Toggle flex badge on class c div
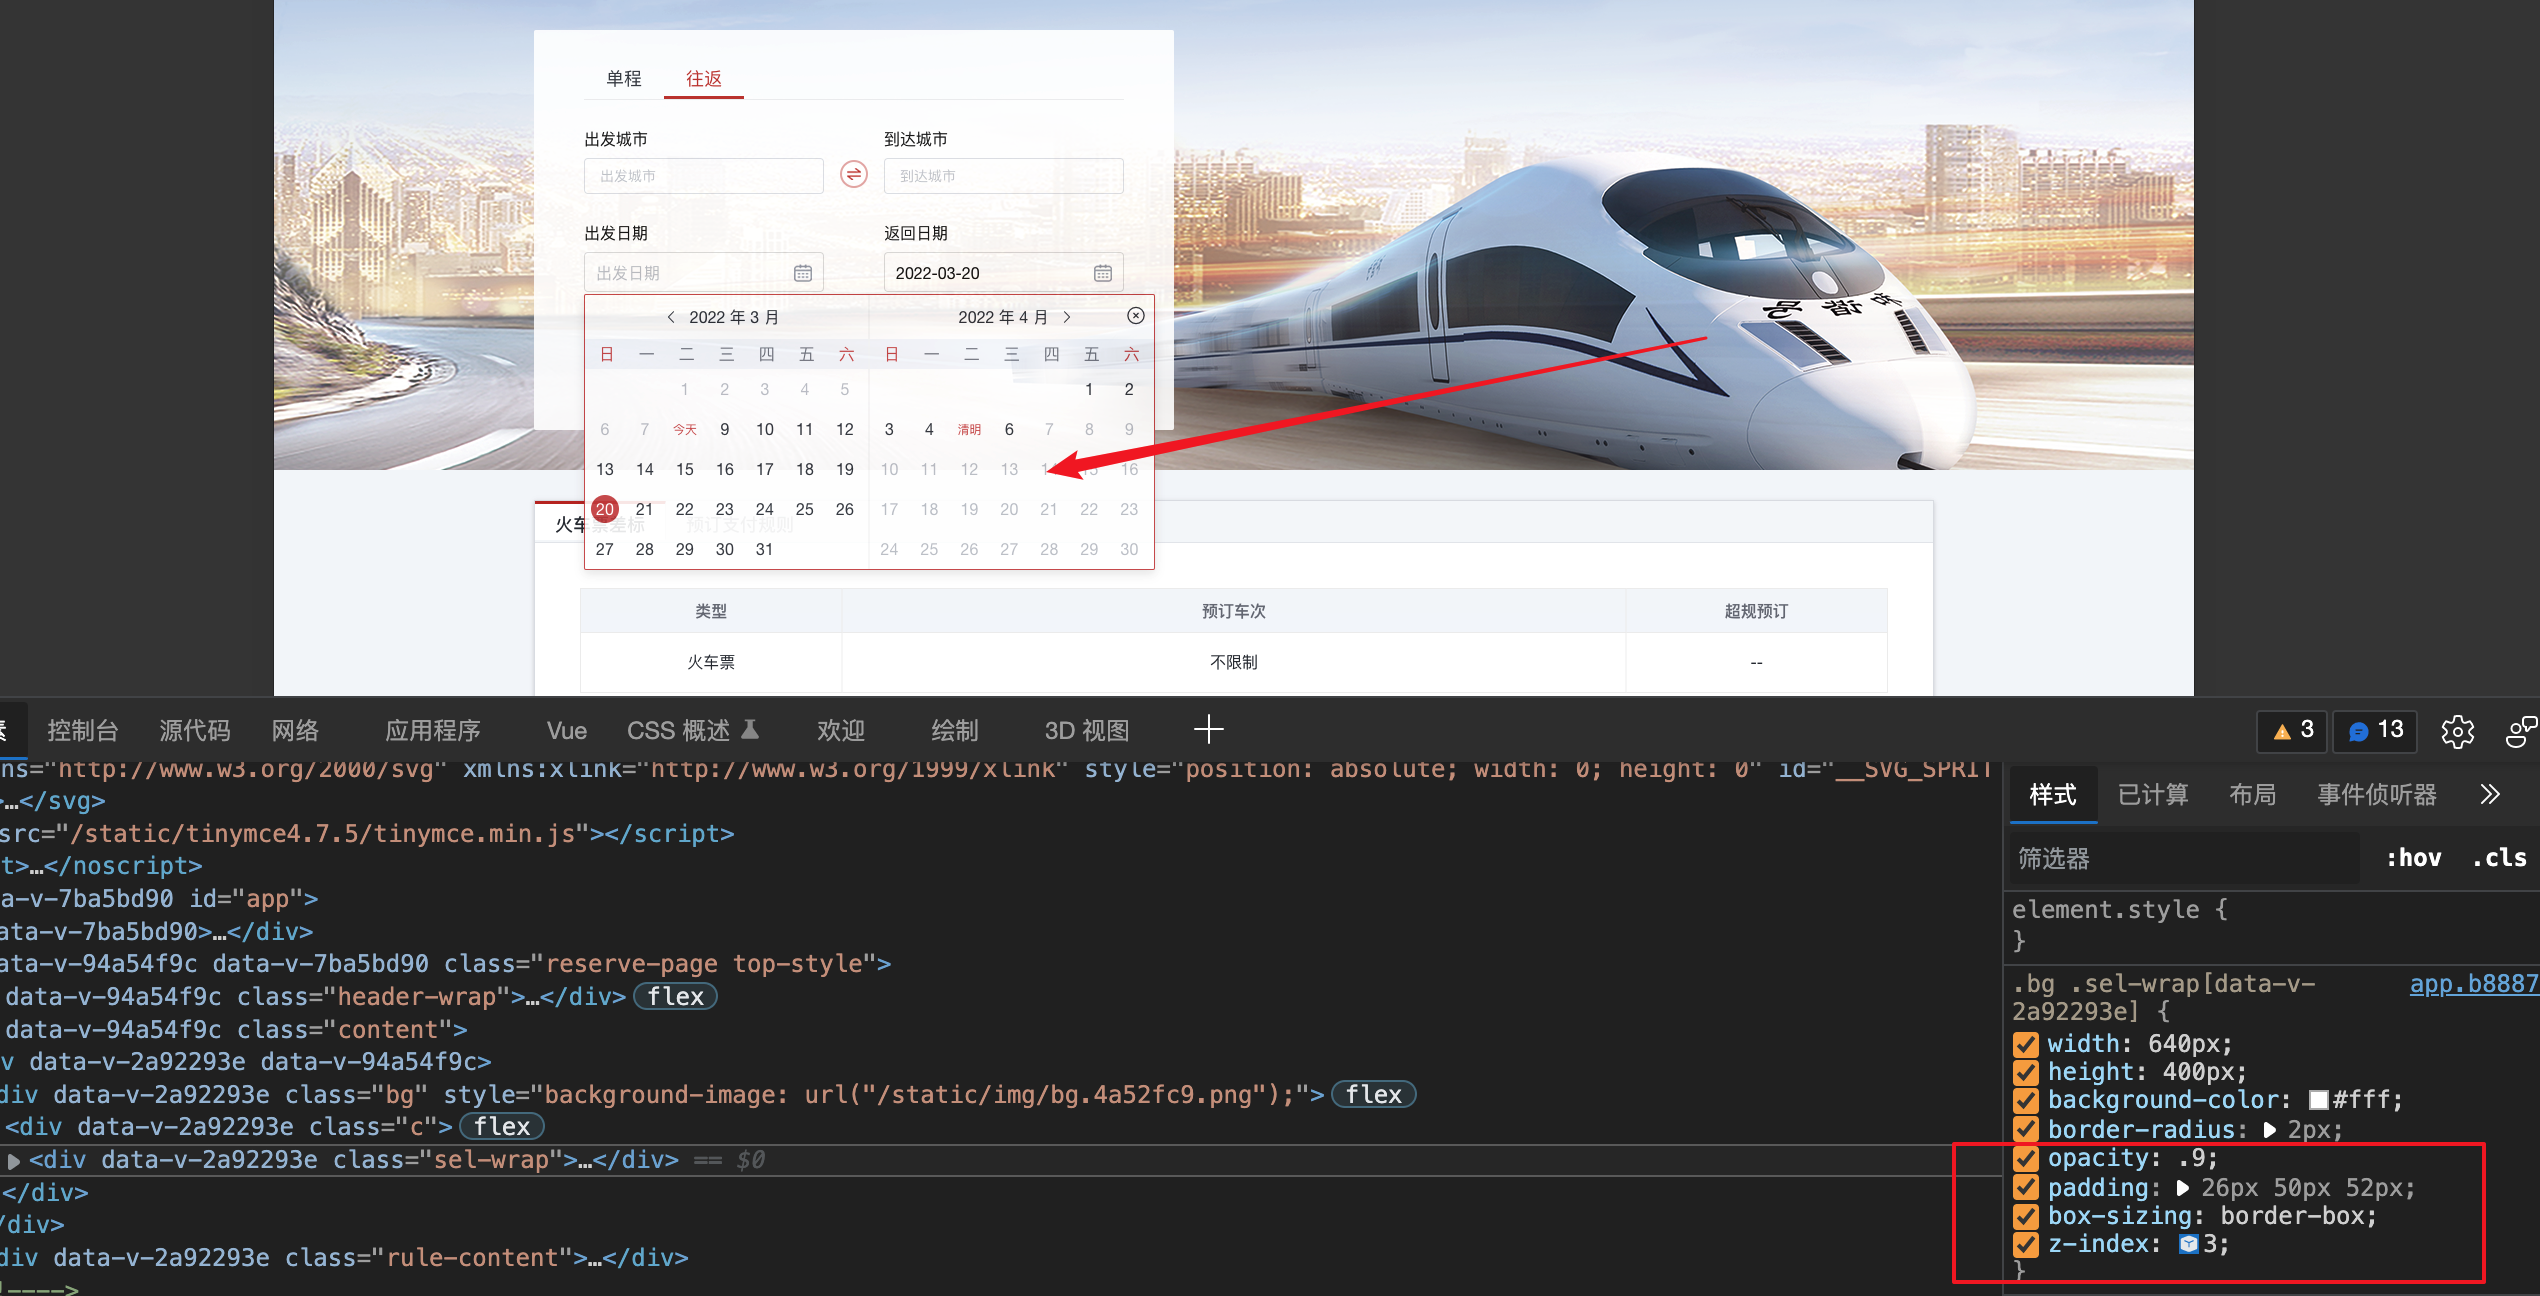Screen dimensions: 2540x1296 click(501, 1127)
